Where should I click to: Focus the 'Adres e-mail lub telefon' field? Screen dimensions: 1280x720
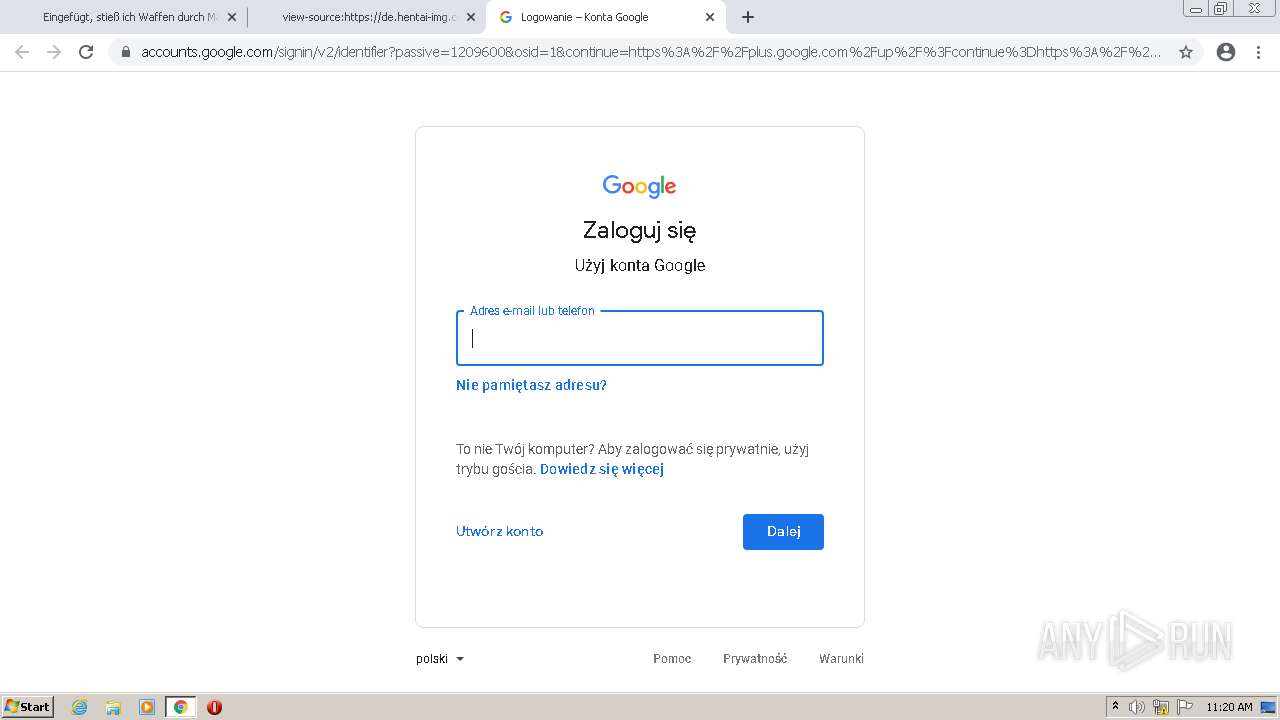pyautogui.click(x=640, y=338)
